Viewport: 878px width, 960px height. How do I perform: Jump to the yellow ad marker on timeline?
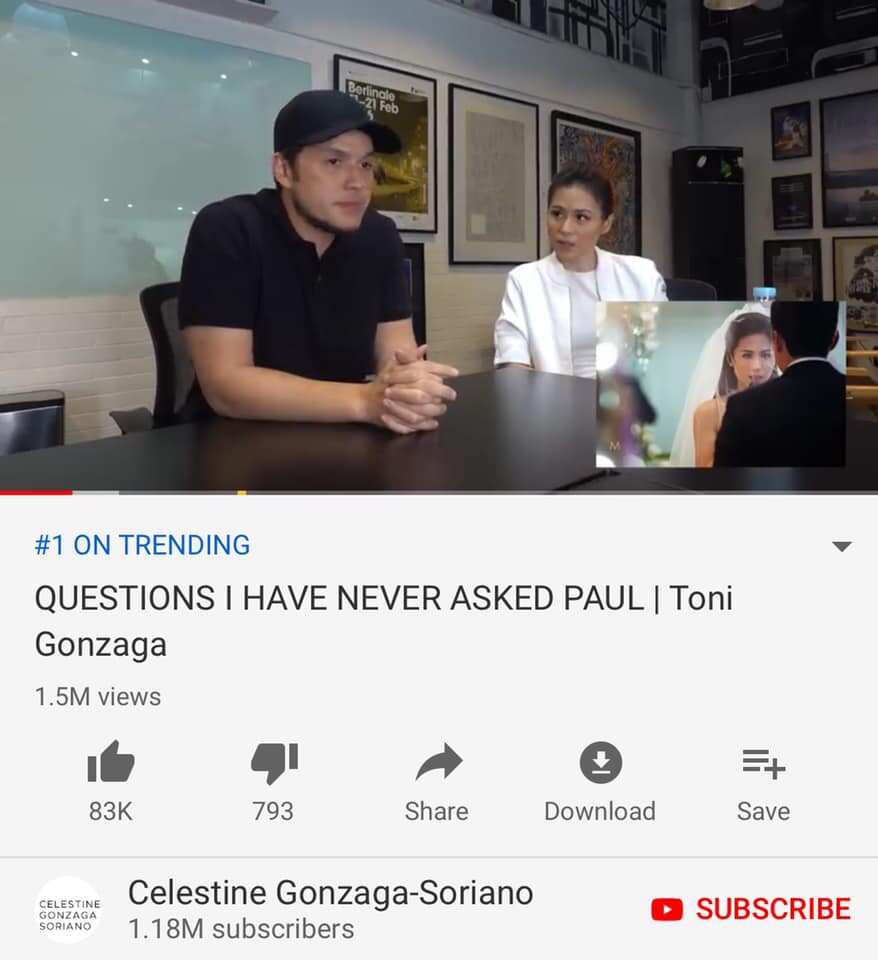tap(242, 492)
